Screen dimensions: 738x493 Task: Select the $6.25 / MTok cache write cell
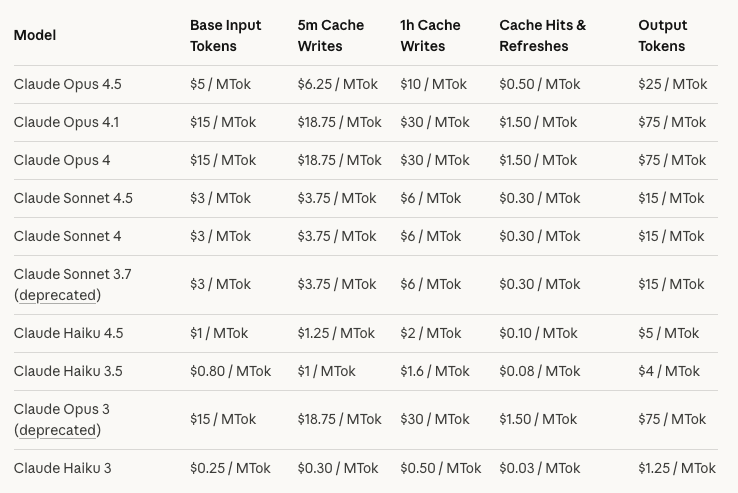pos(337,84)
